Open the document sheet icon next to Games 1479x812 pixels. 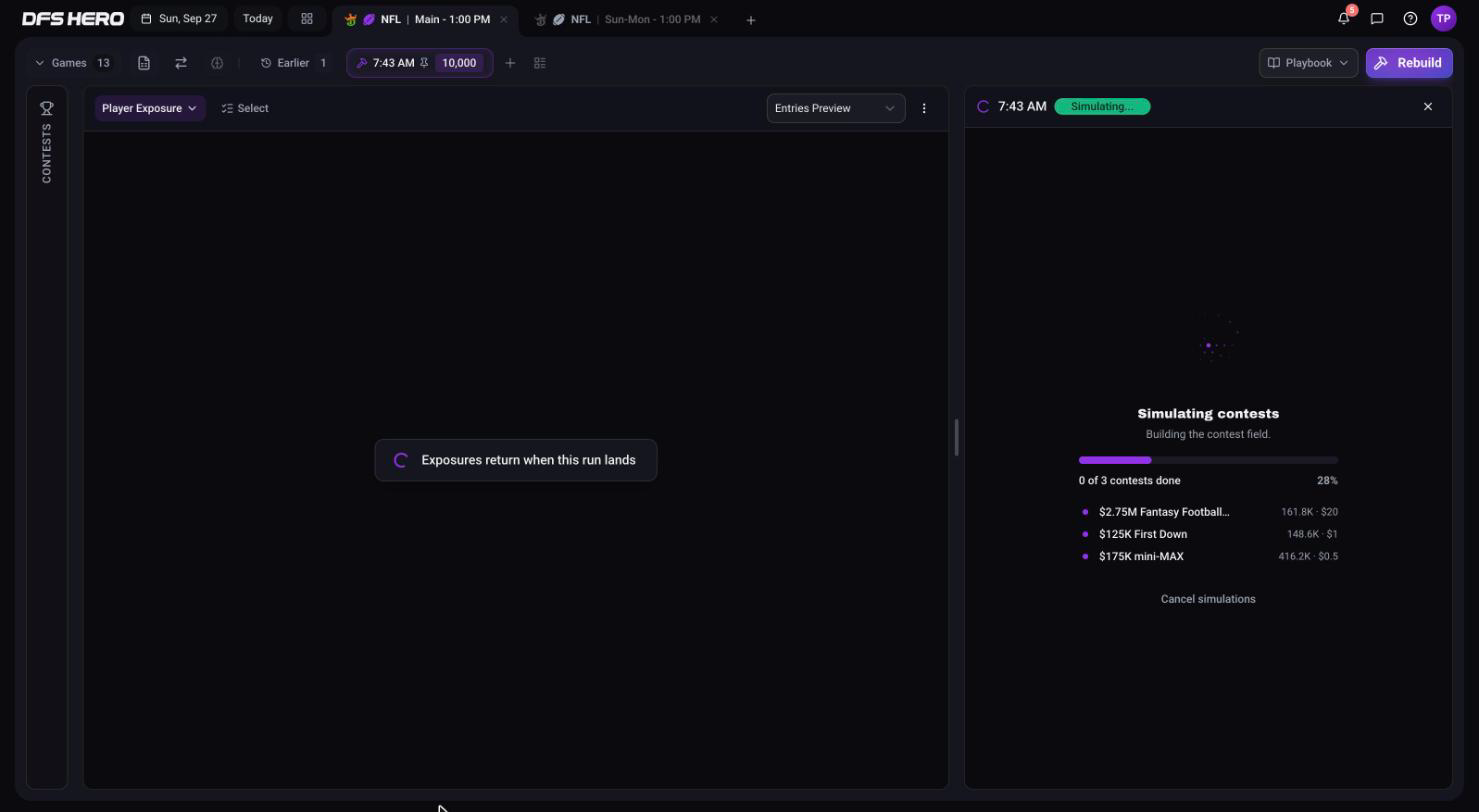pyautogui.click(x=144, y=63)
